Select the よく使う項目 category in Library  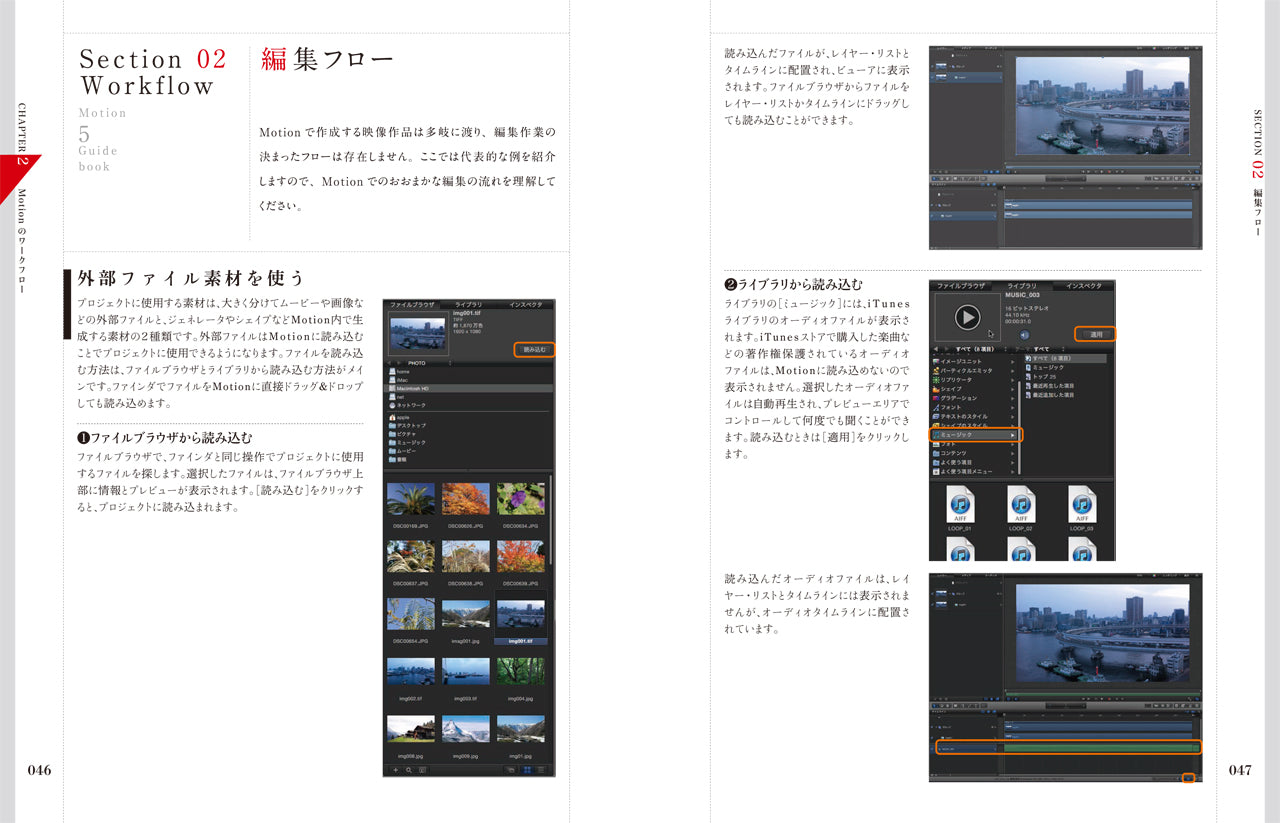[974, 463]
